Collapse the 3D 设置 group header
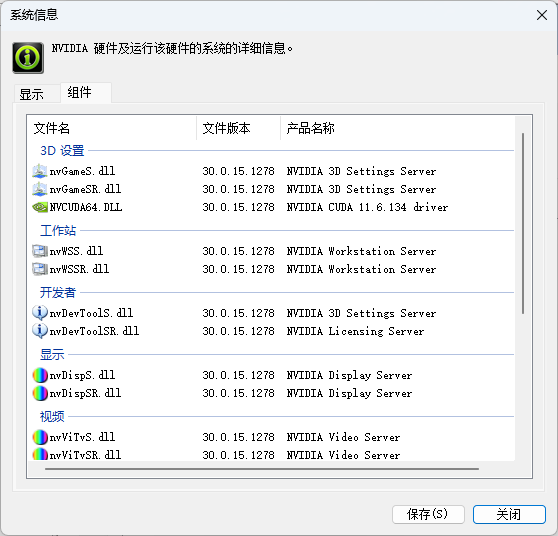 click(62, 151)
